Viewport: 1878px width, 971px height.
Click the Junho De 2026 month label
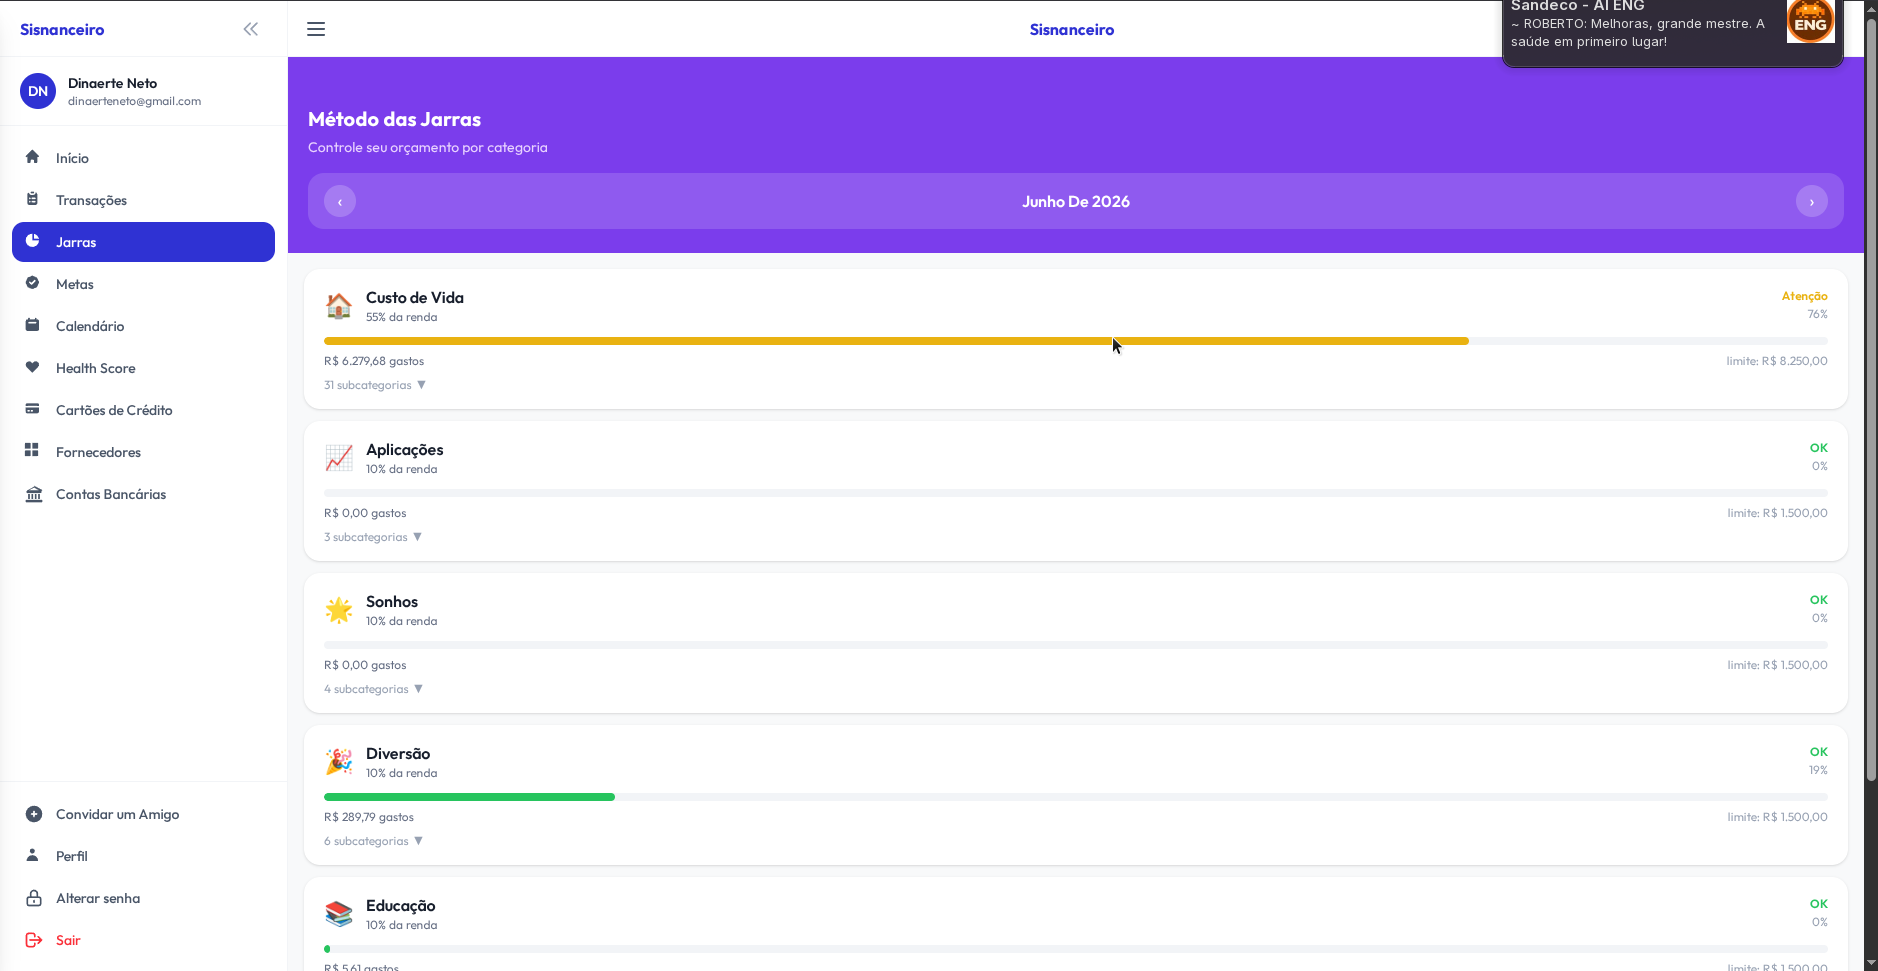click(x=1076, y=201)
